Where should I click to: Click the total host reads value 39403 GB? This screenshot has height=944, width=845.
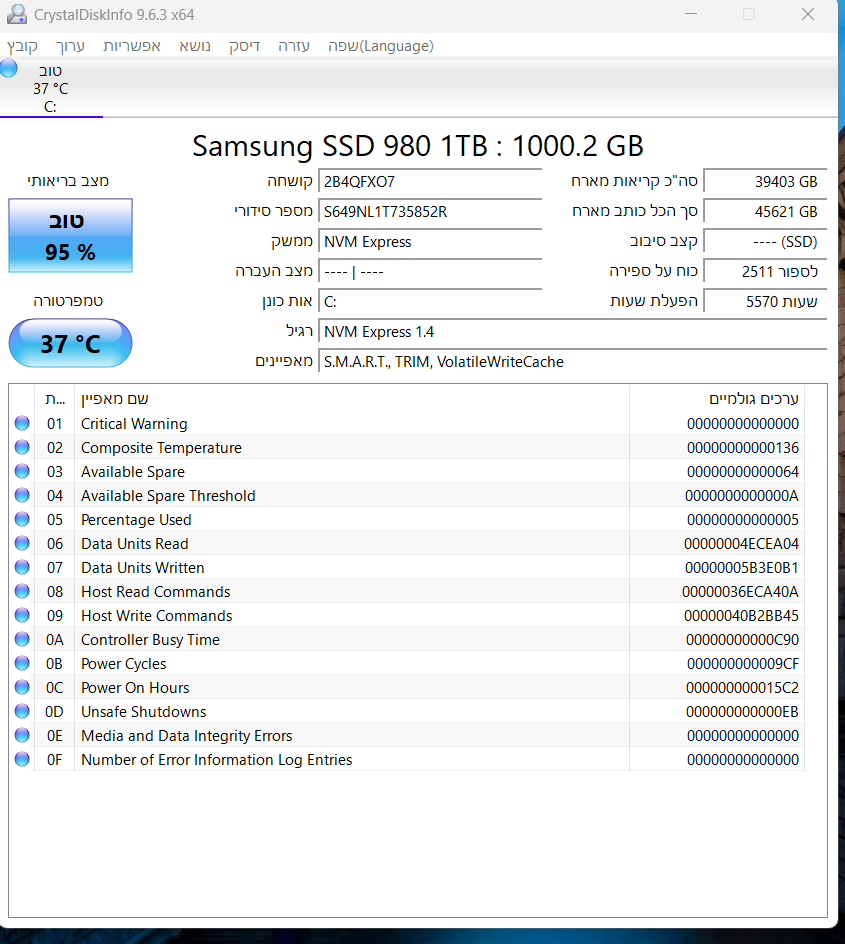(x=765, y=182)
